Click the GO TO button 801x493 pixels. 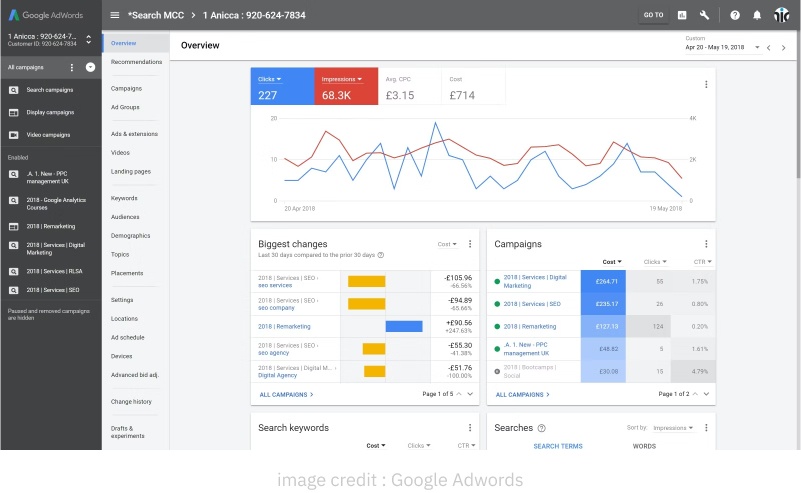653,15
